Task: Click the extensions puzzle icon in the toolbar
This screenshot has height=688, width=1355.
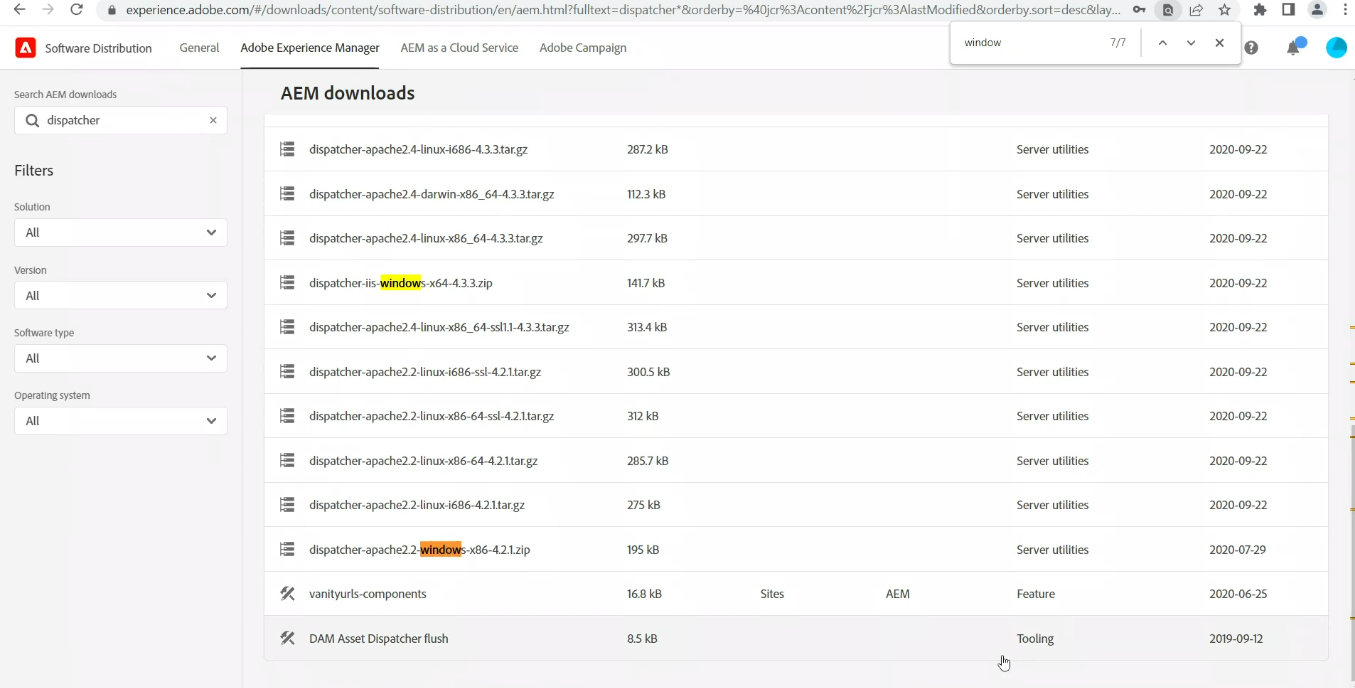Action: click(x=1259, y=10)
